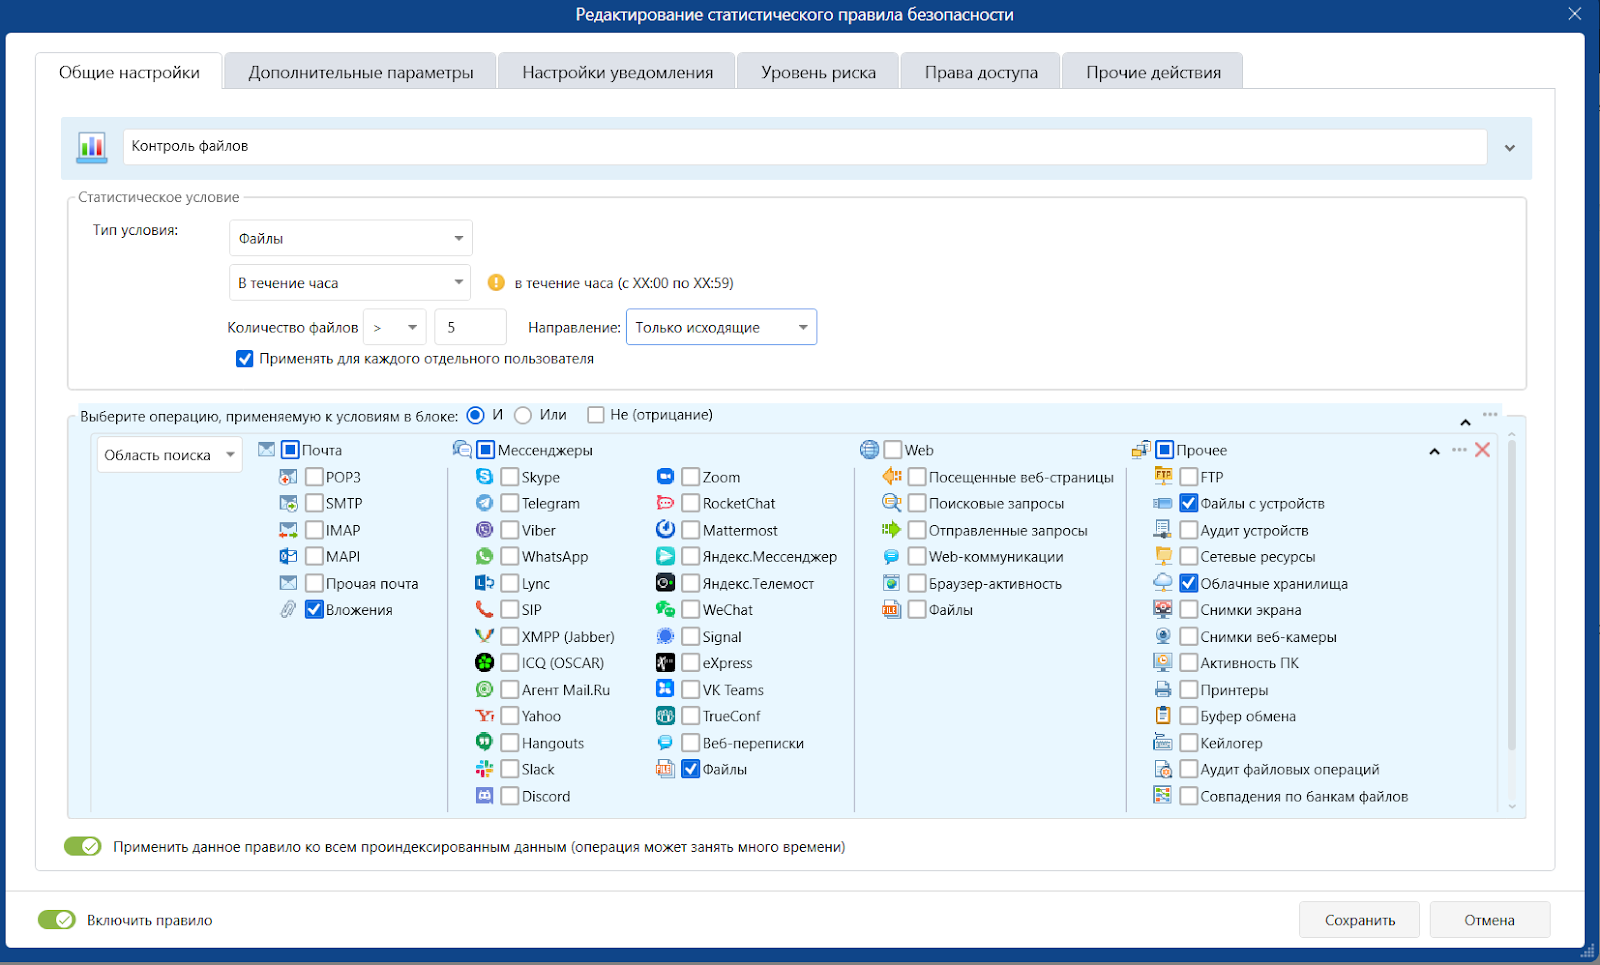Open the Уровень риска tab

pos(818,72)
